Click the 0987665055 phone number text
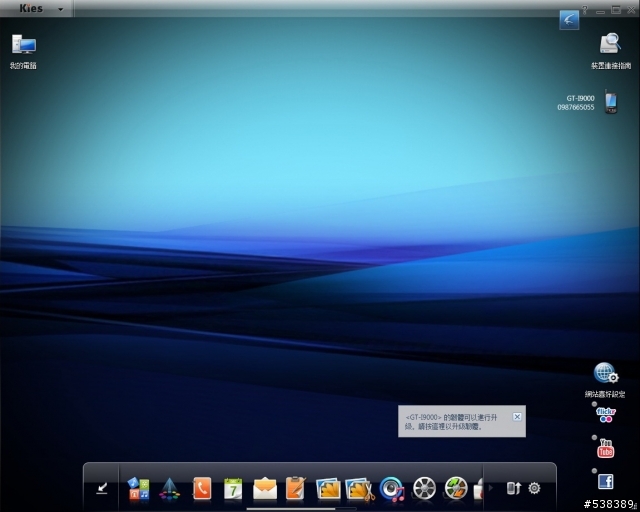Screen dimensions: 640x512 click(x=576, y=107)
